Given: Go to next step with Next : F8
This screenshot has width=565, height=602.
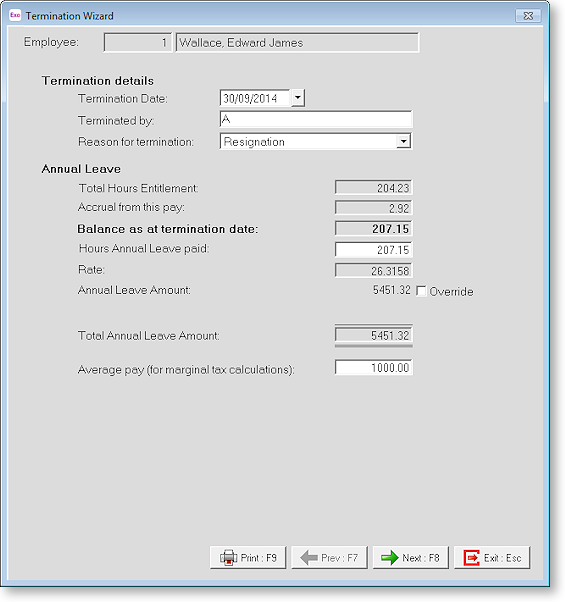Looking at the screenshot, I should pos(410,557).
